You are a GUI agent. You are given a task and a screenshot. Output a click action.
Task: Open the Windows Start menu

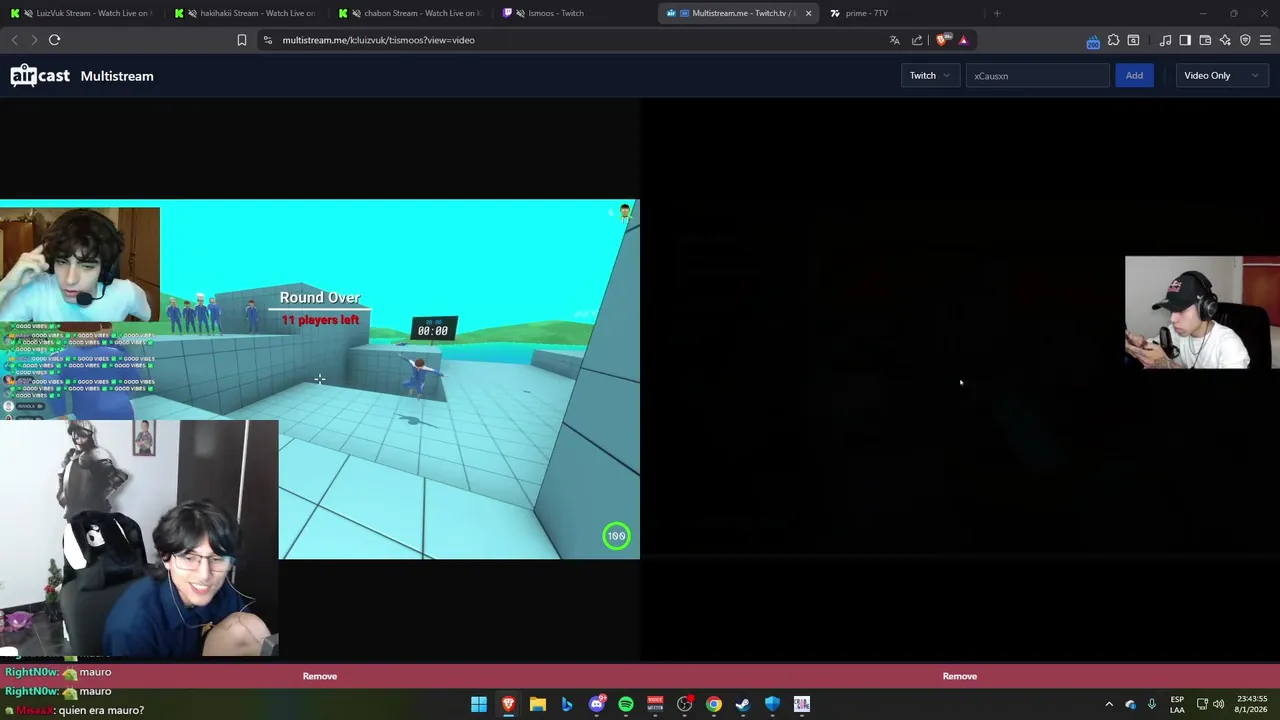[x=479, y=704]
